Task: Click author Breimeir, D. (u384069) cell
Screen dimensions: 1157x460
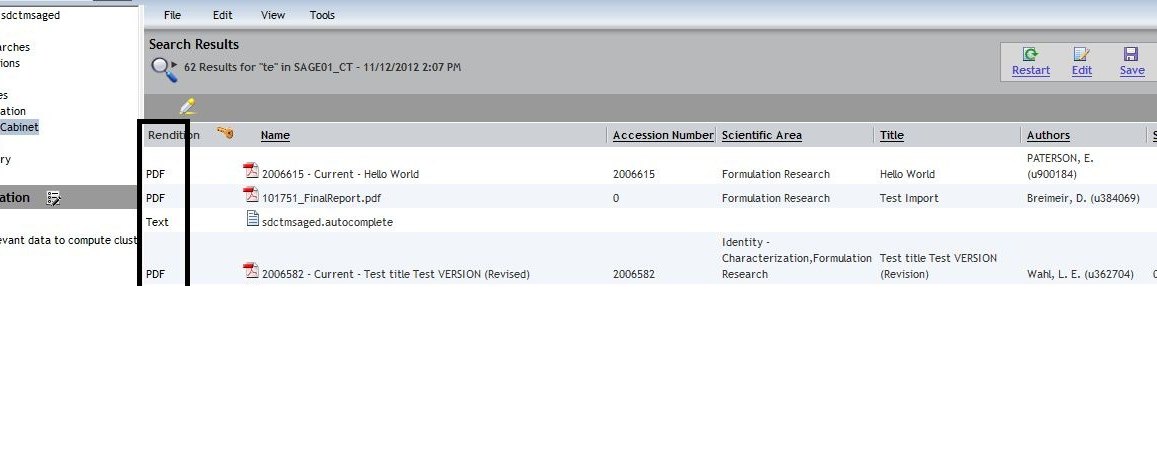Action: (x=1082, y=198)
